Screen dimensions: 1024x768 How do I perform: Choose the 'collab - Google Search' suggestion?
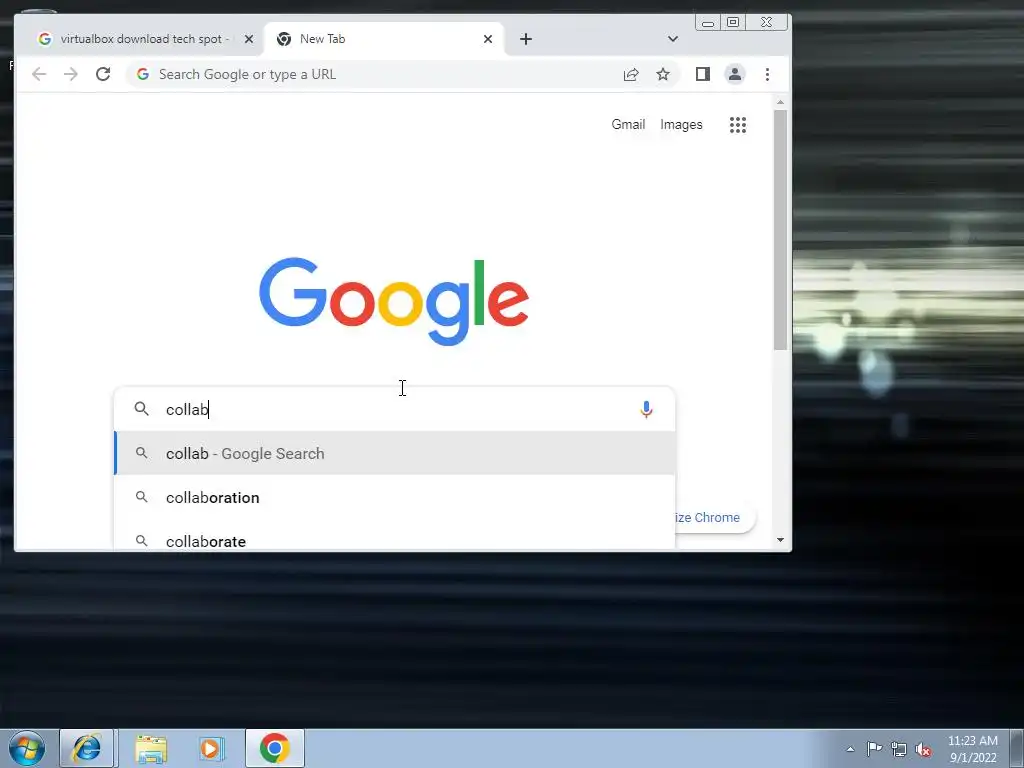(394, 454)
